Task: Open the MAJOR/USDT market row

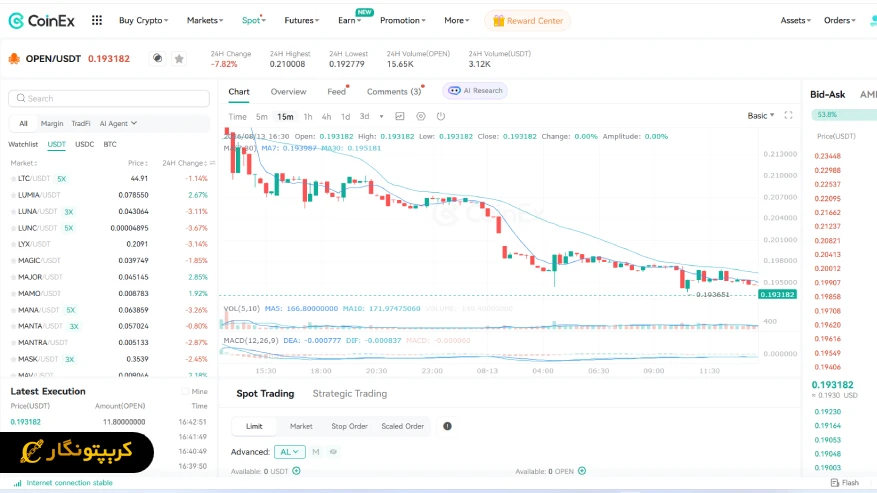Action: point(109,277)
